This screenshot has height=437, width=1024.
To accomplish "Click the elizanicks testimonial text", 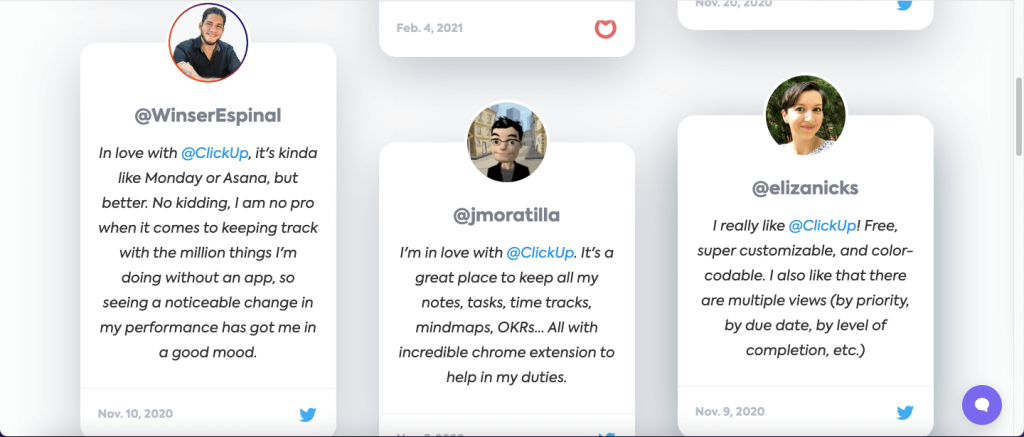I will (805, 288).
